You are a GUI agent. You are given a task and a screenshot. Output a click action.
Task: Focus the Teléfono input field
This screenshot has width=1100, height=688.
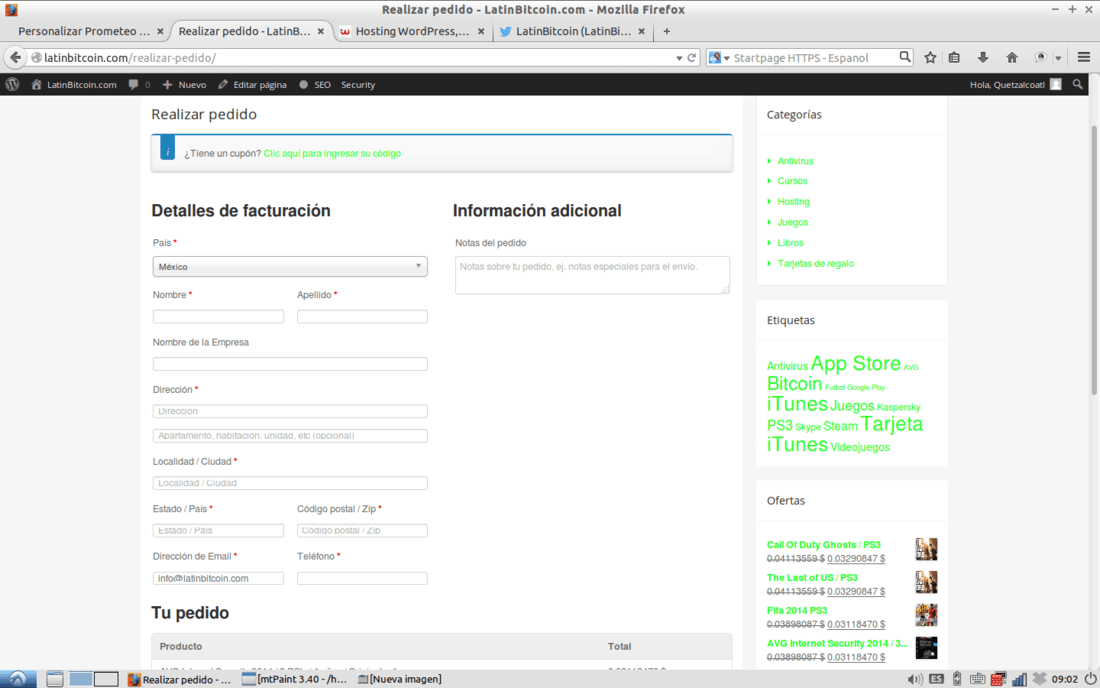click(362, 578)
